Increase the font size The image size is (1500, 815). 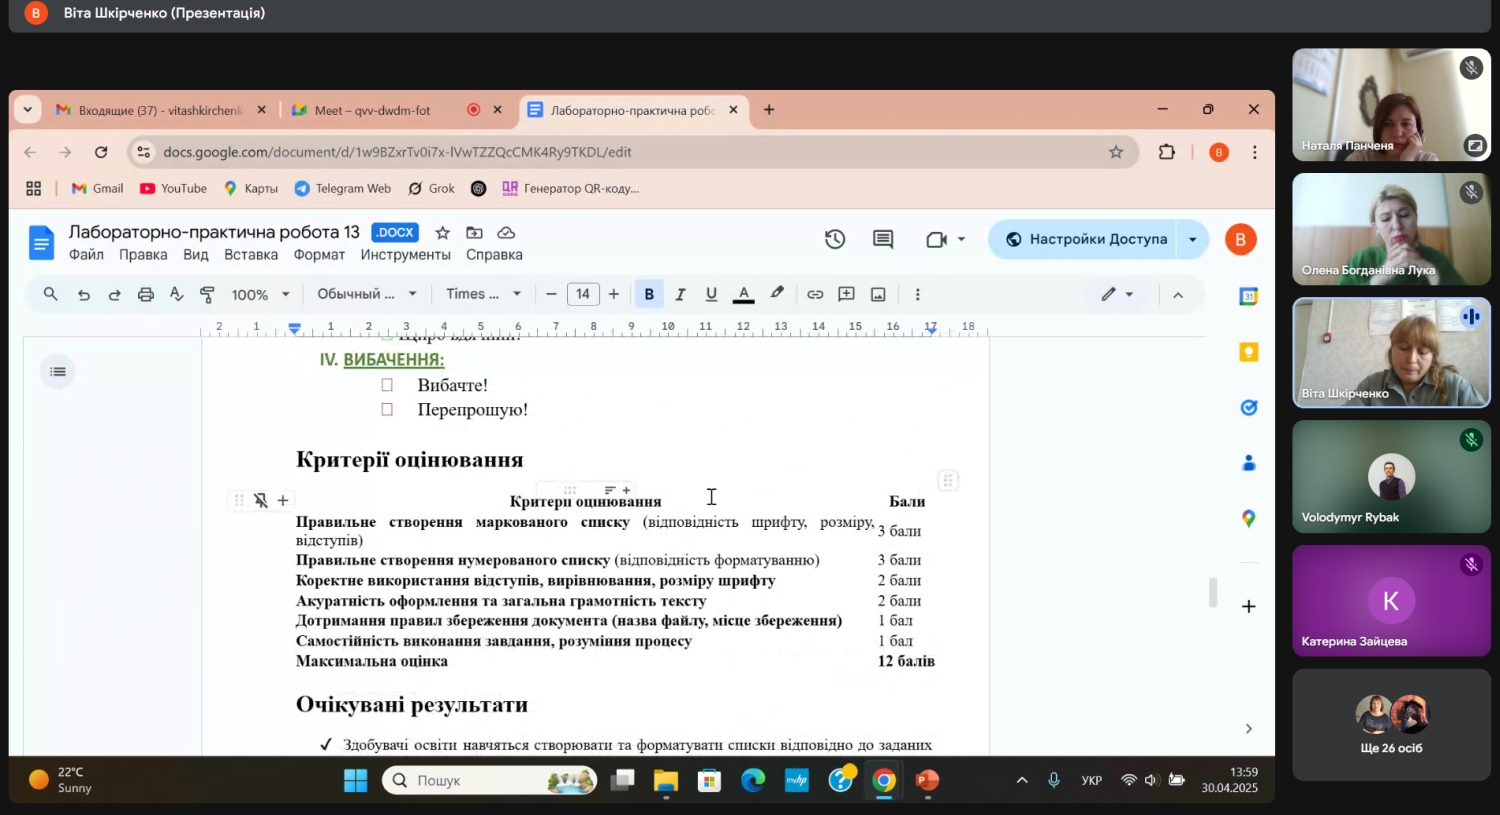click(x=613, y=294)
